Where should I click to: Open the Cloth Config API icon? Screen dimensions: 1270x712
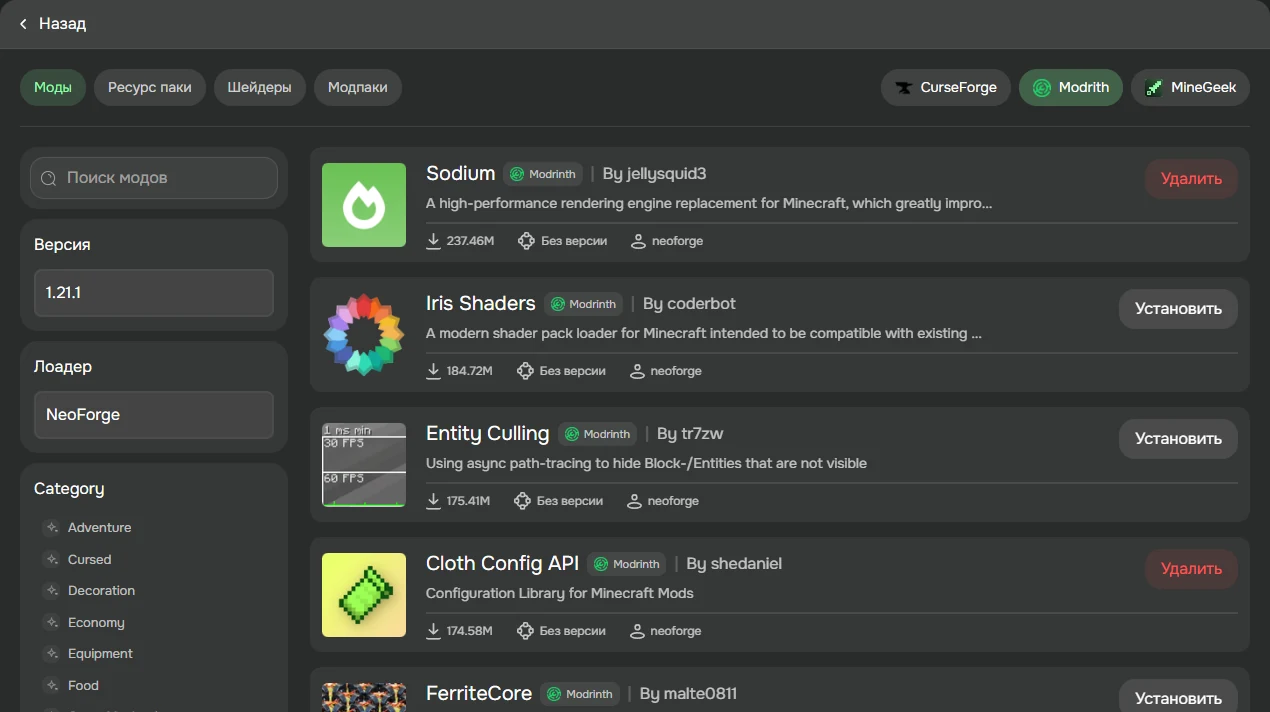[x=364, y=595]
